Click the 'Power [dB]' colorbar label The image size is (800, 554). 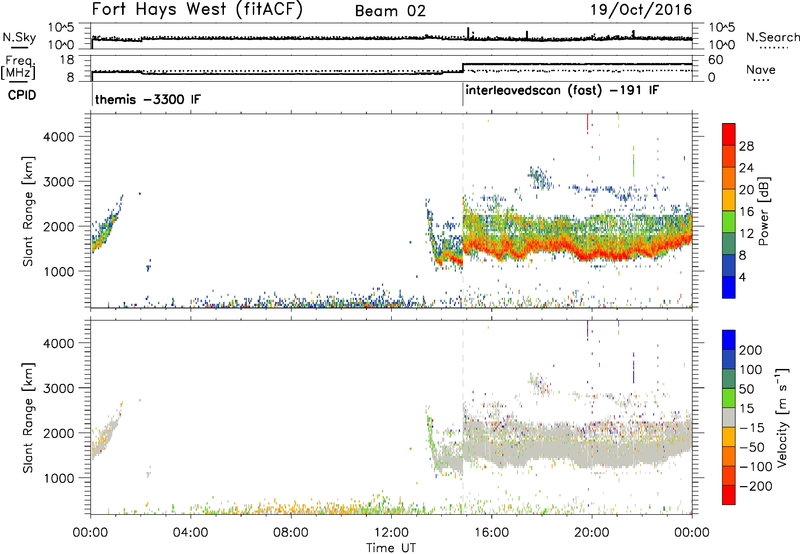coord(763,211)
